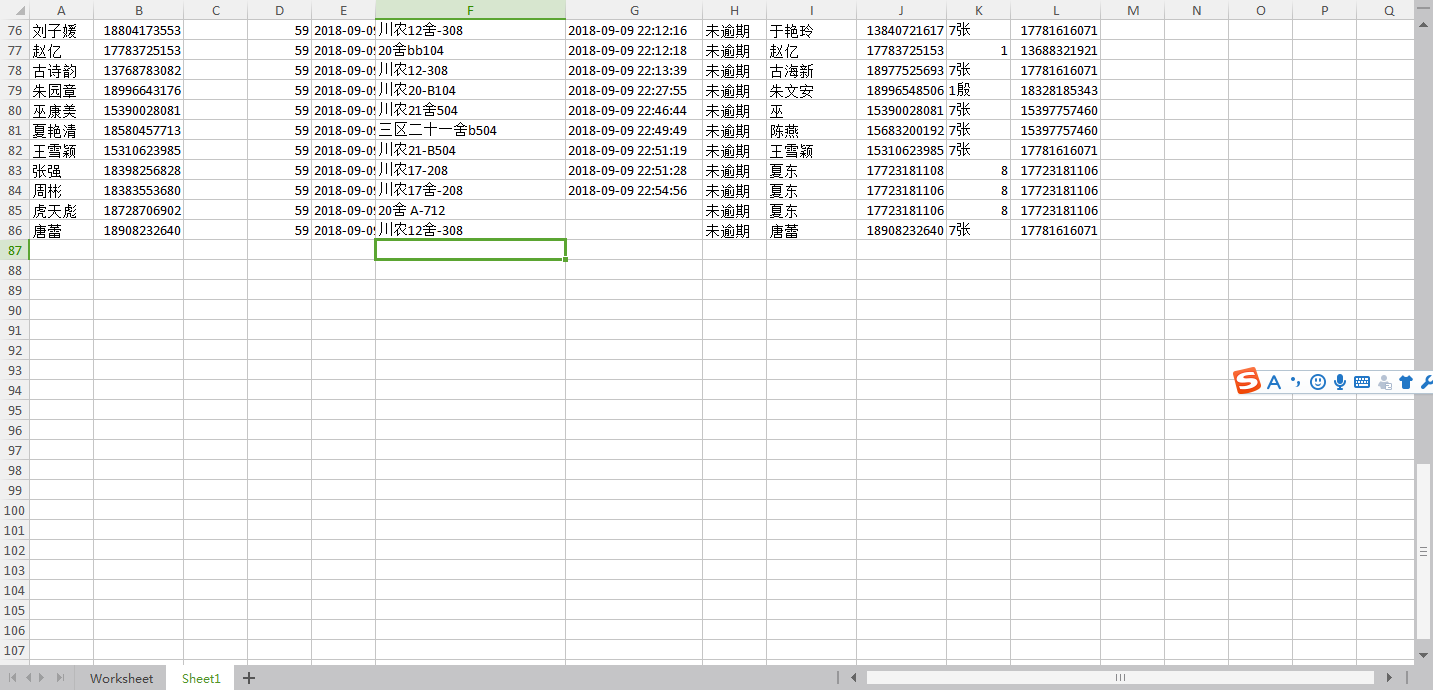Click the next sheet navigation arrow

pyautogui.click(x=43, y=678)
